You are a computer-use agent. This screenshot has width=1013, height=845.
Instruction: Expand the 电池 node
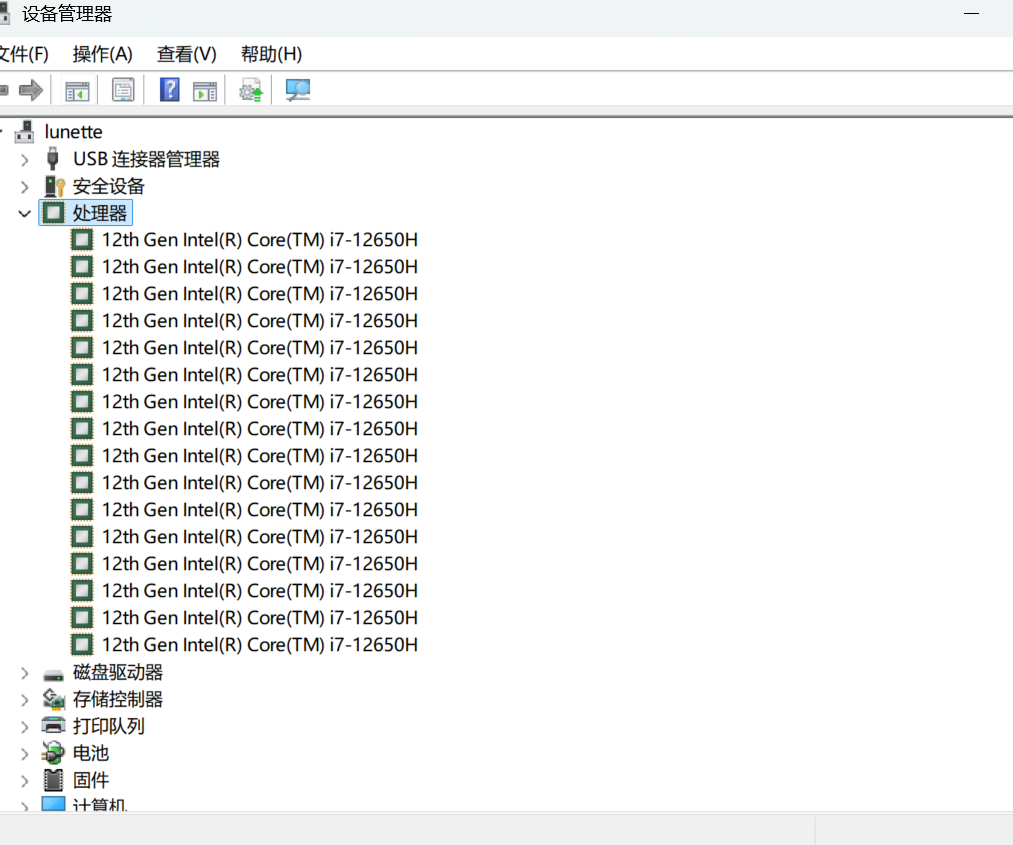point(25,754)
